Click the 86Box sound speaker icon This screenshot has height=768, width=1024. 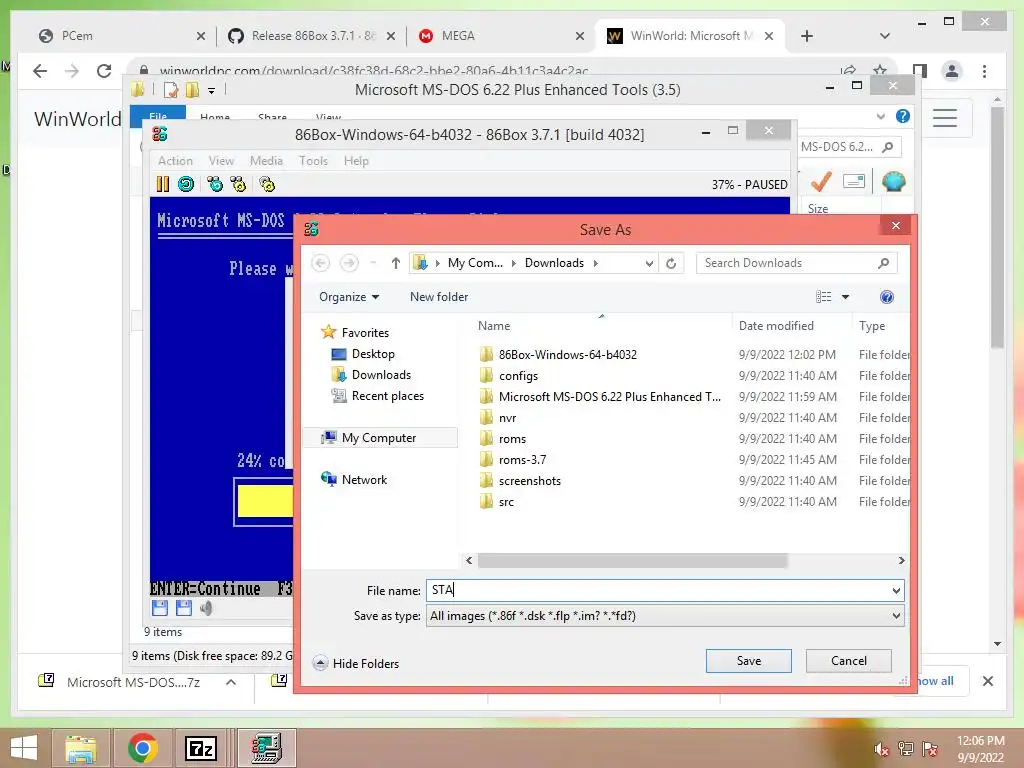(x=206, y=608)
